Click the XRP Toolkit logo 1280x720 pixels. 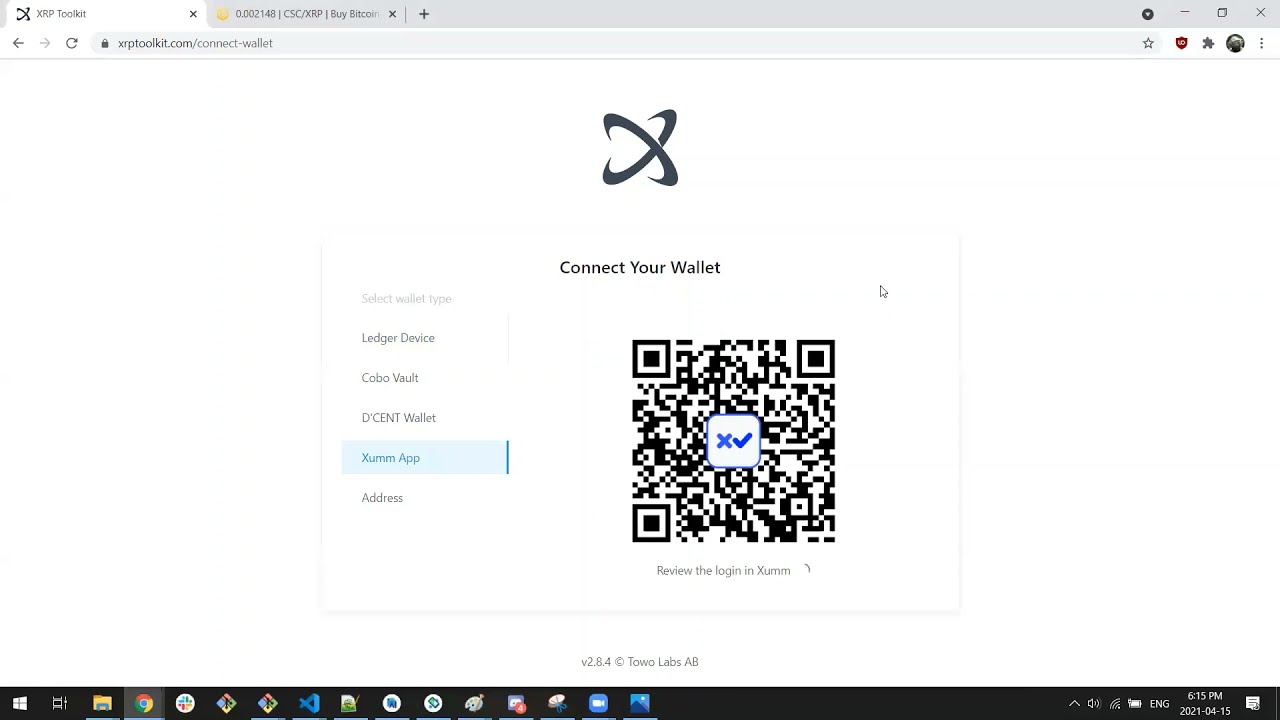(x=640, y=148)
